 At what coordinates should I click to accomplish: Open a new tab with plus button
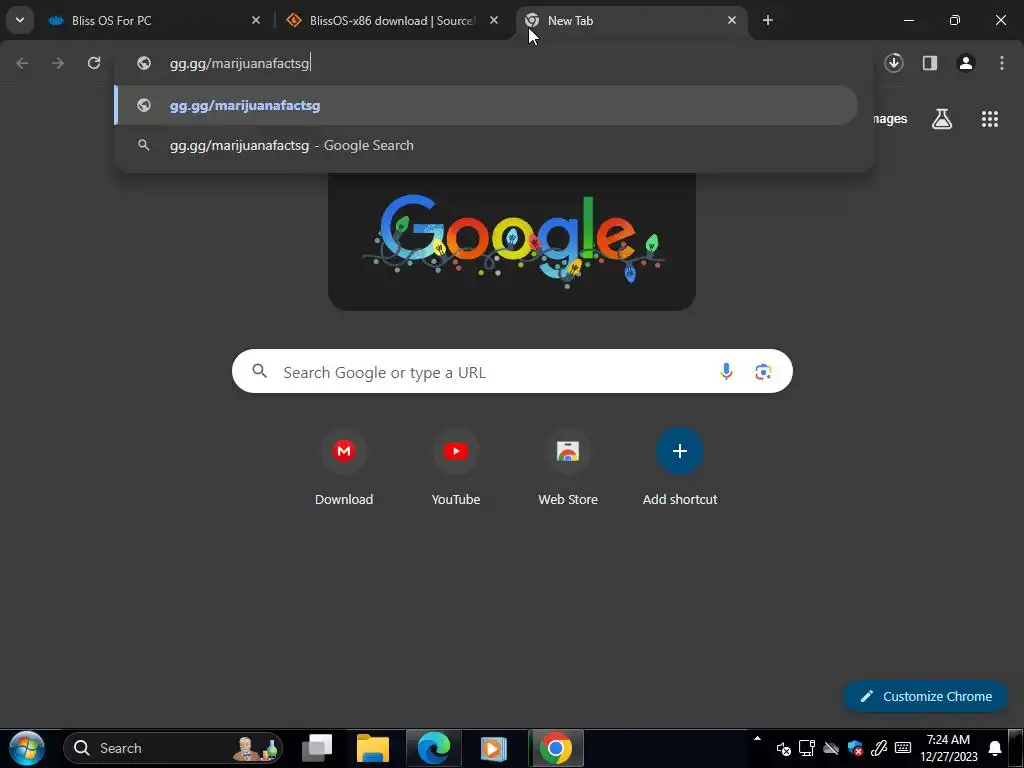pyautogui.click(x=768, y=20)
